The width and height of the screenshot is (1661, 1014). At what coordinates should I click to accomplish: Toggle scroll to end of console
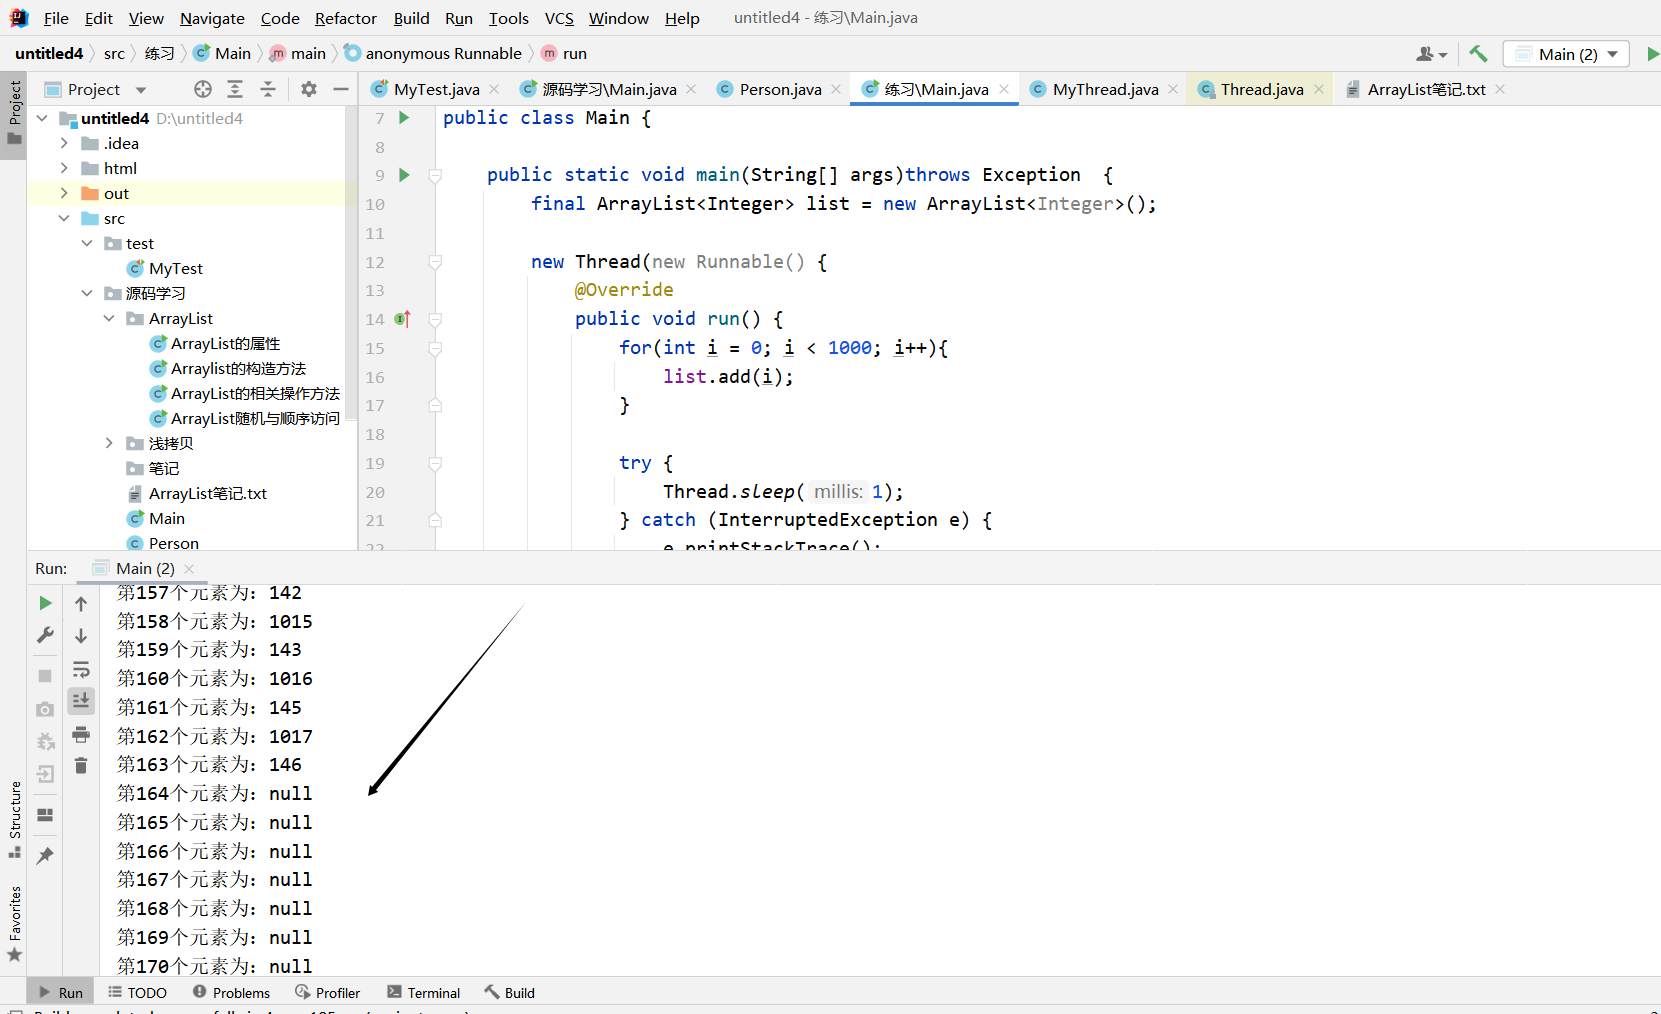coord(81,700)
